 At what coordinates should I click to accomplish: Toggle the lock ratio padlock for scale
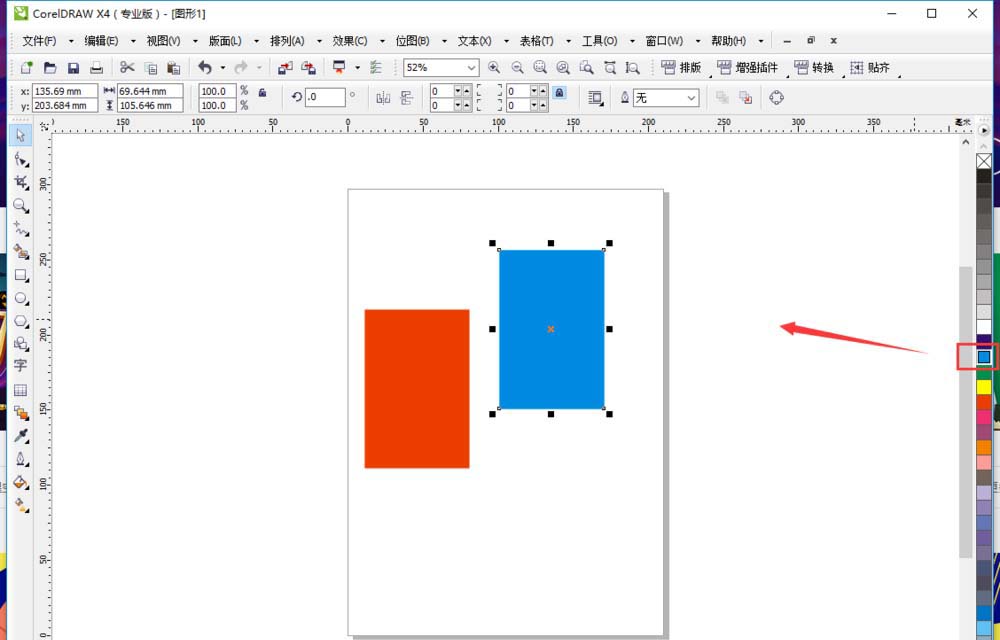coord(262,91)
